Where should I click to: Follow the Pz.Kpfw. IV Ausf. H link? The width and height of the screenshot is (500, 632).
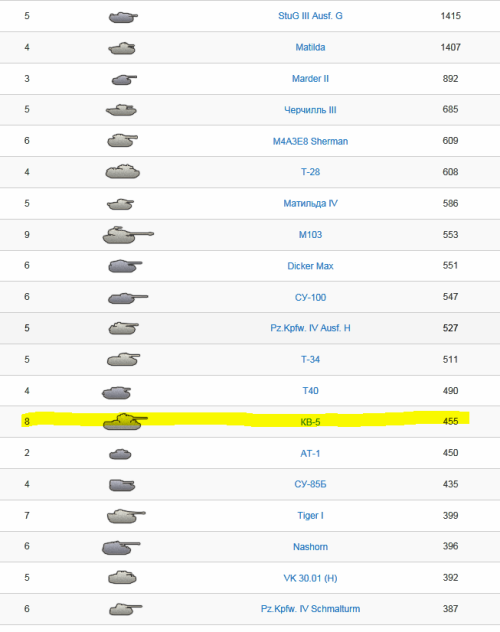click(x=310, y=328)
